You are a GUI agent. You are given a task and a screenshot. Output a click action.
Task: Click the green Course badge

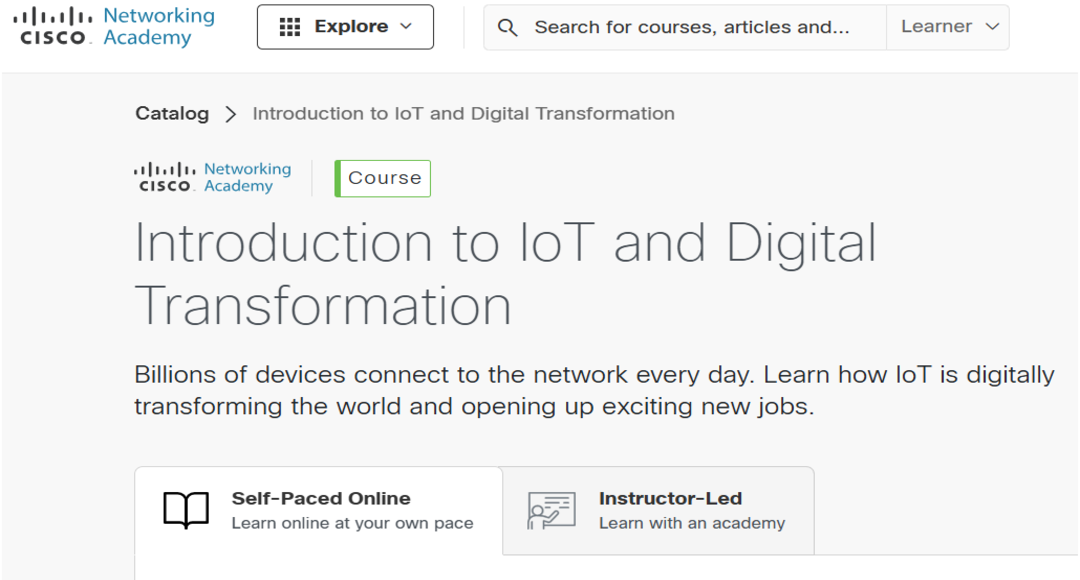click(x=383, y=178)
